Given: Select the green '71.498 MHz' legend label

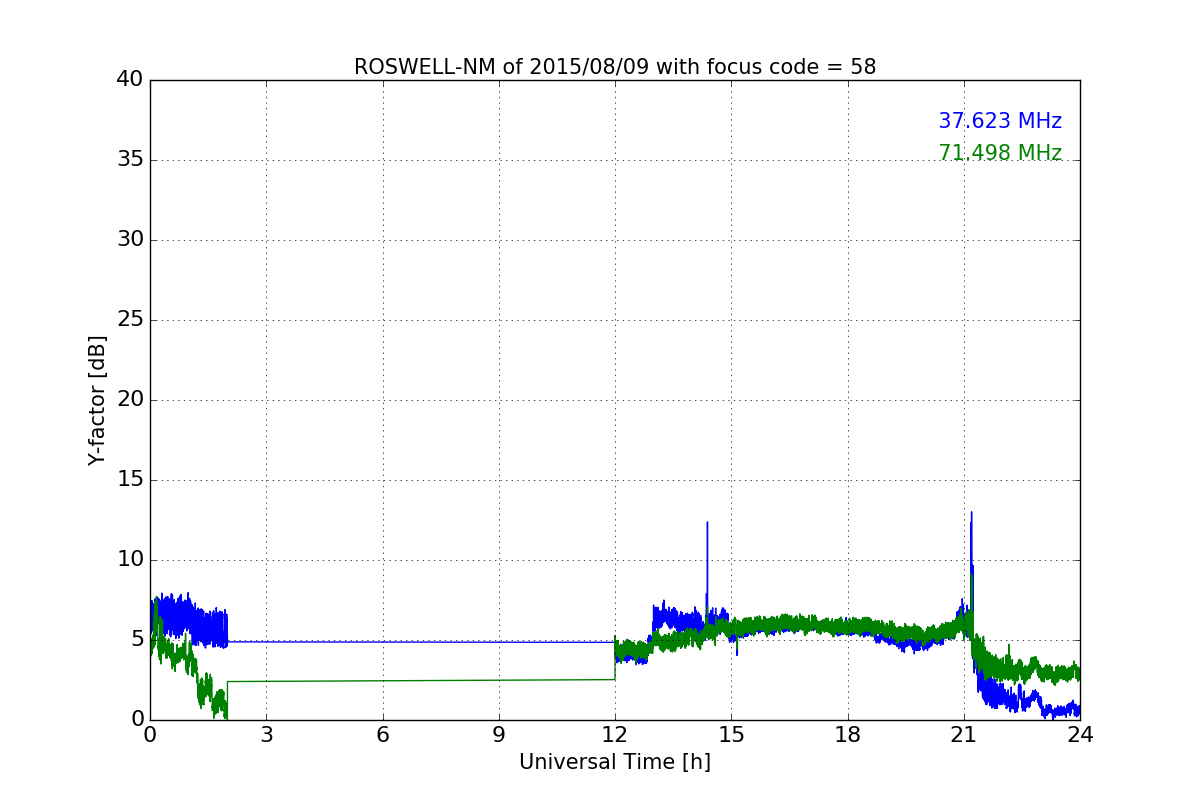Looking at the screenshot, I should 1000,153.
